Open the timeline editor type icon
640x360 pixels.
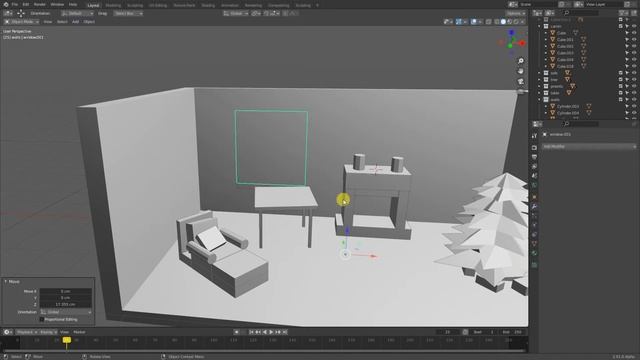(x=7, y=332)
